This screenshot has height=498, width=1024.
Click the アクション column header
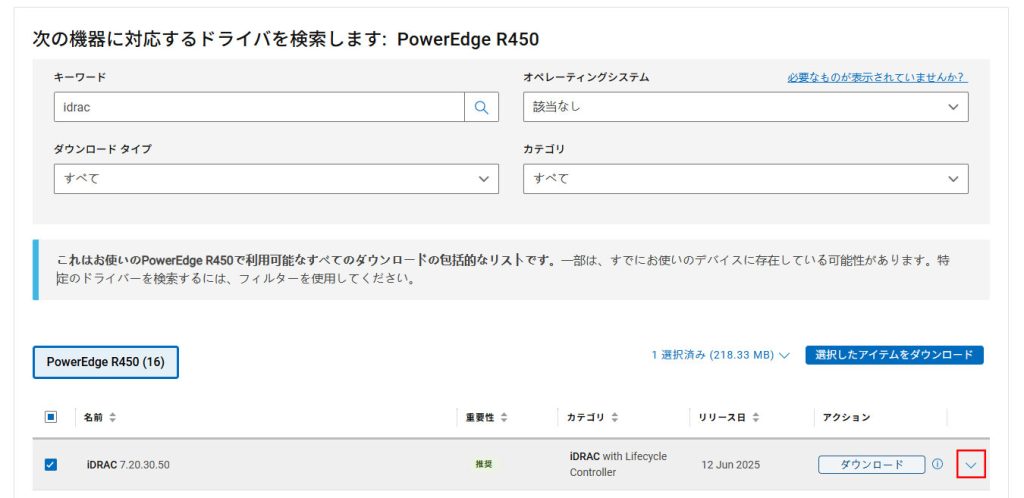click(846, 417)
